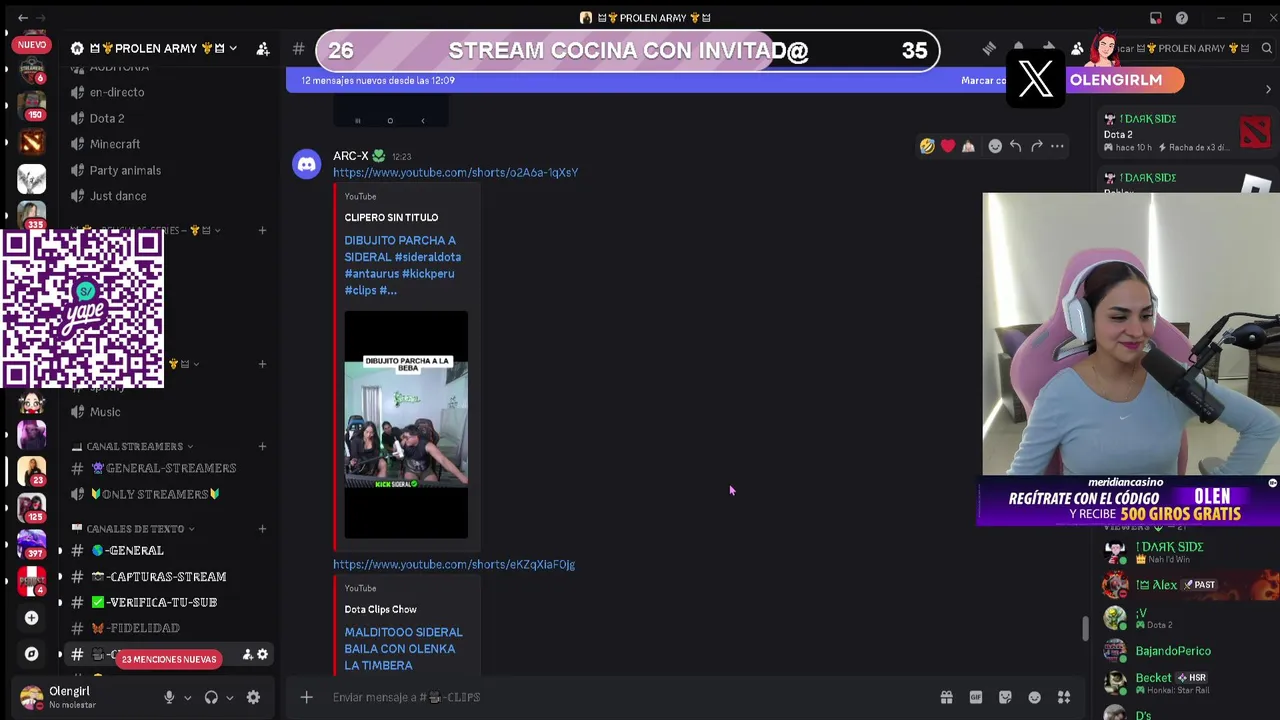Open more options for ARC-X message

(1057, 146)
